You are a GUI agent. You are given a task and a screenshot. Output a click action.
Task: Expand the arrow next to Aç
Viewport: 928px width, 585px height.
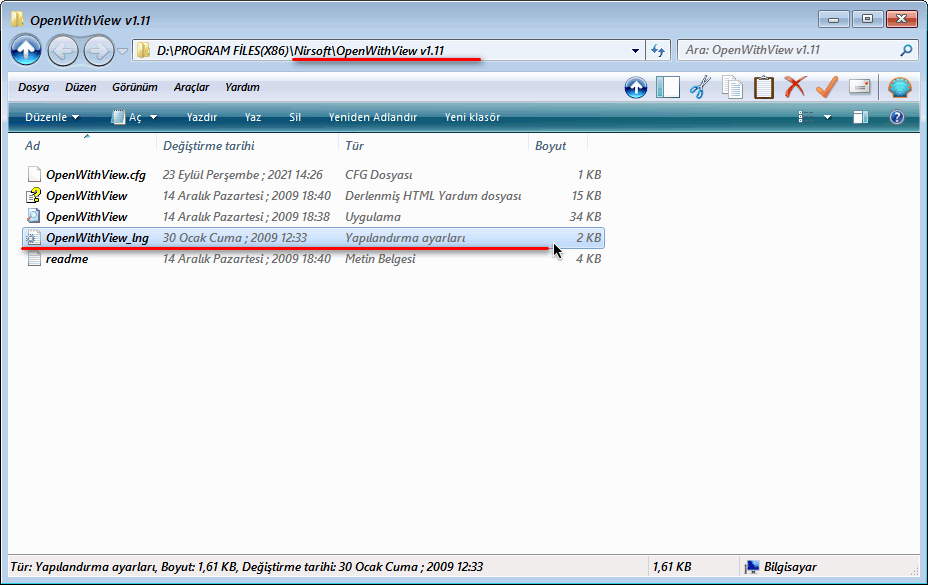point(153,117)
